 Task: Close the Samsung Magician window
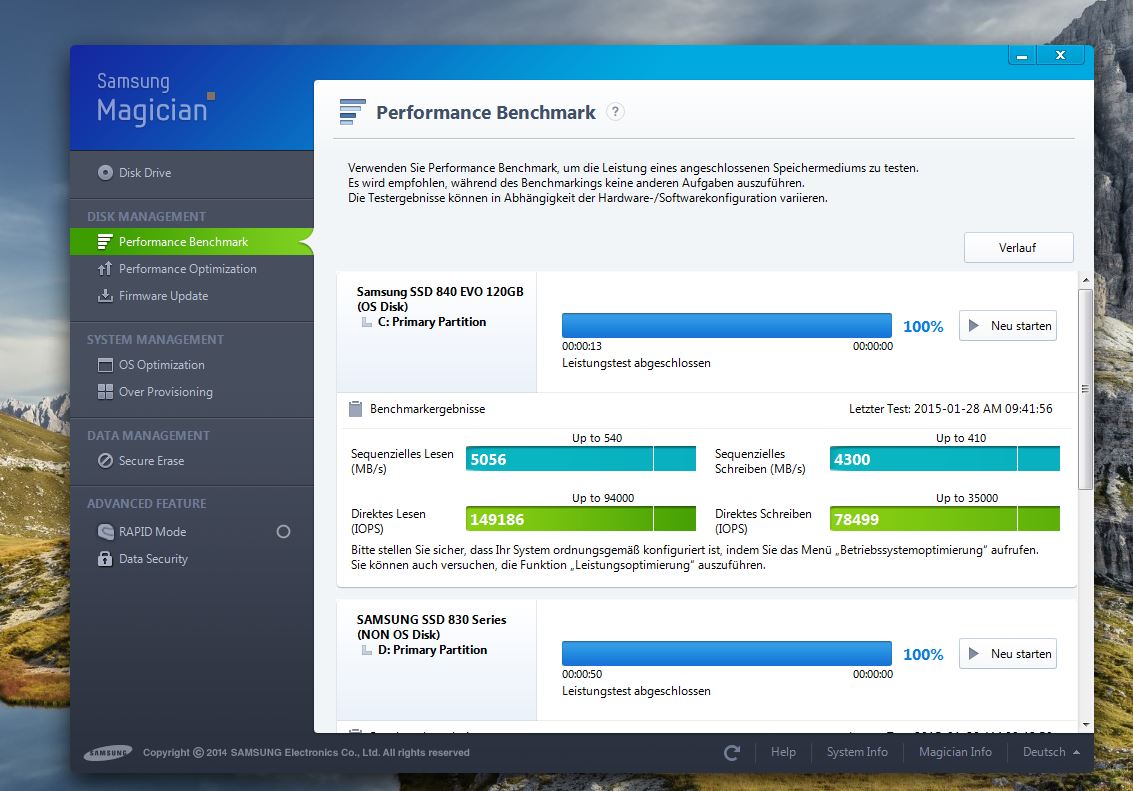pos(1061,56)
